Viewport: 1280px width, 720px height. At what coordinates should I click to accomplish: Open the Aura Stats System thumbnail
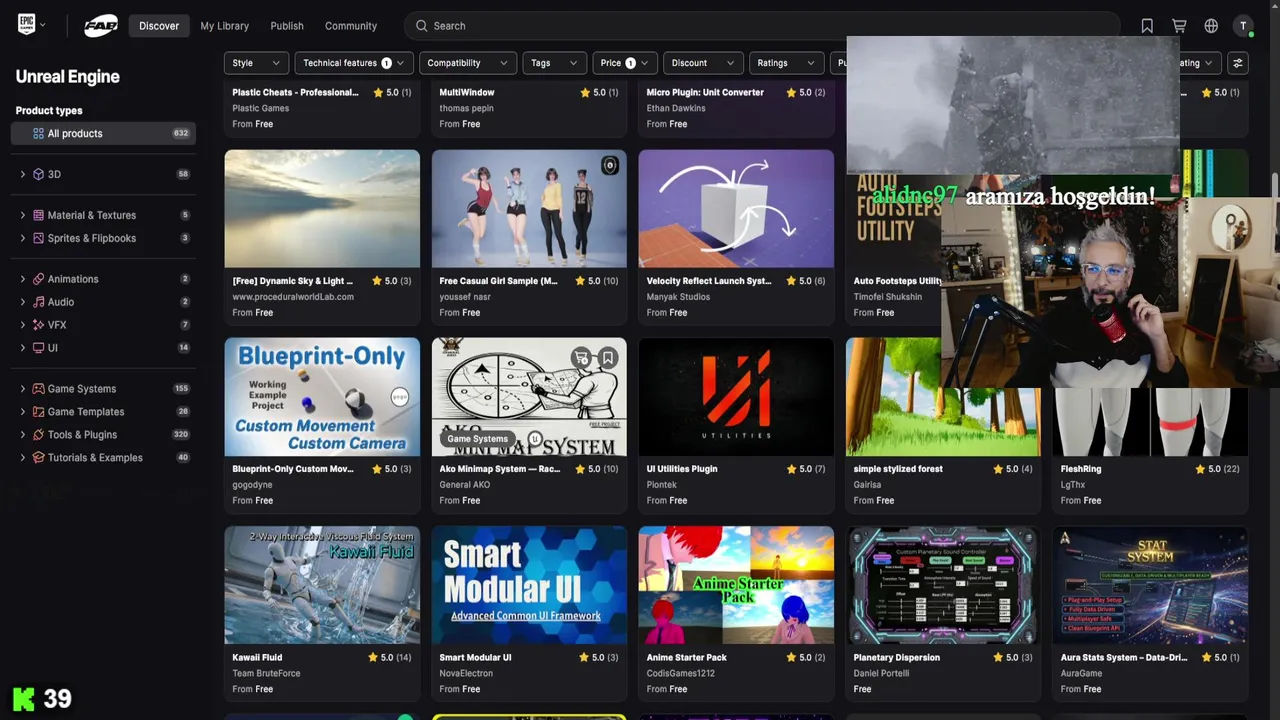pos(1150,585)
